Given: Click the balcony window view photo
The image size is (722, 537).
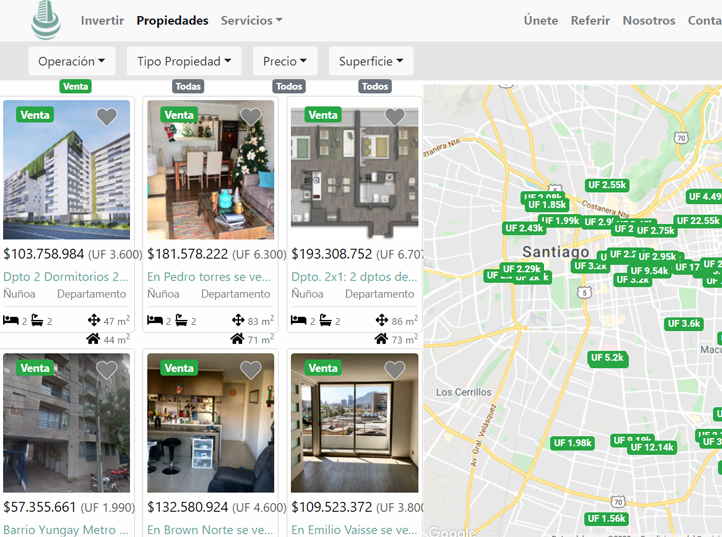Looking at the screenshot, I should pos(355,423).
